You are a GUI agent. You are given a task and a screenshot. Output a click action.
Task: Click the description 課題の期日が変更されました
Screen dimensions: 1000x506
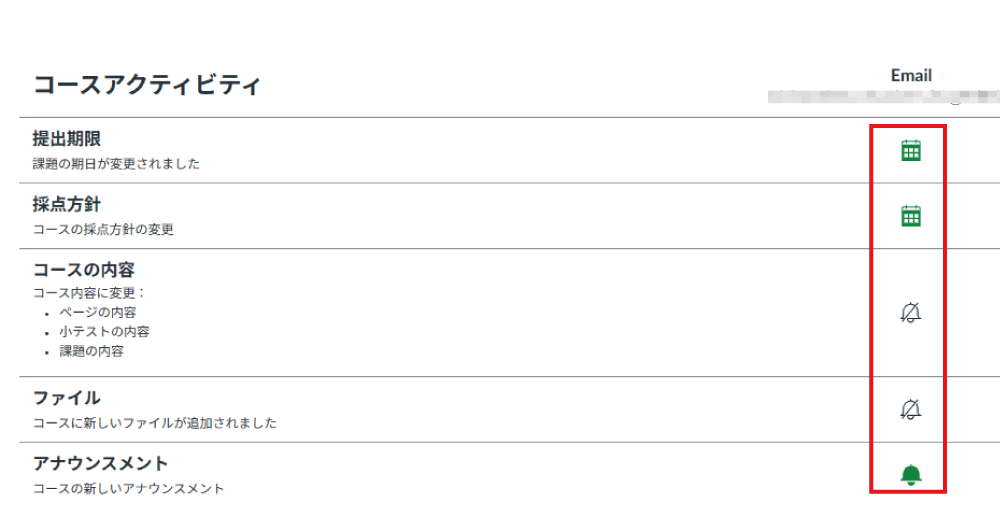pos(116,163)
